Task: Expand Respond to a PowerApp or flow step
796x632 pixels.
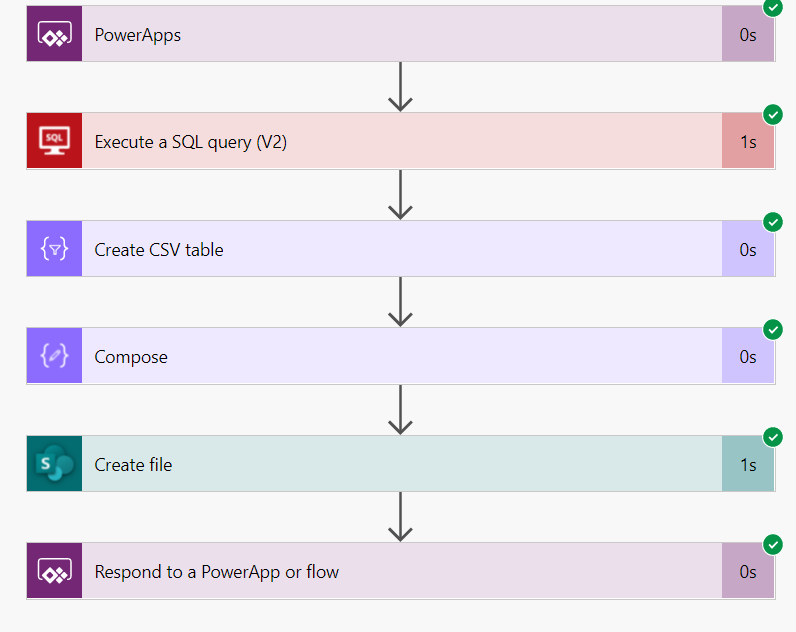Action: [x=400, y=572]
